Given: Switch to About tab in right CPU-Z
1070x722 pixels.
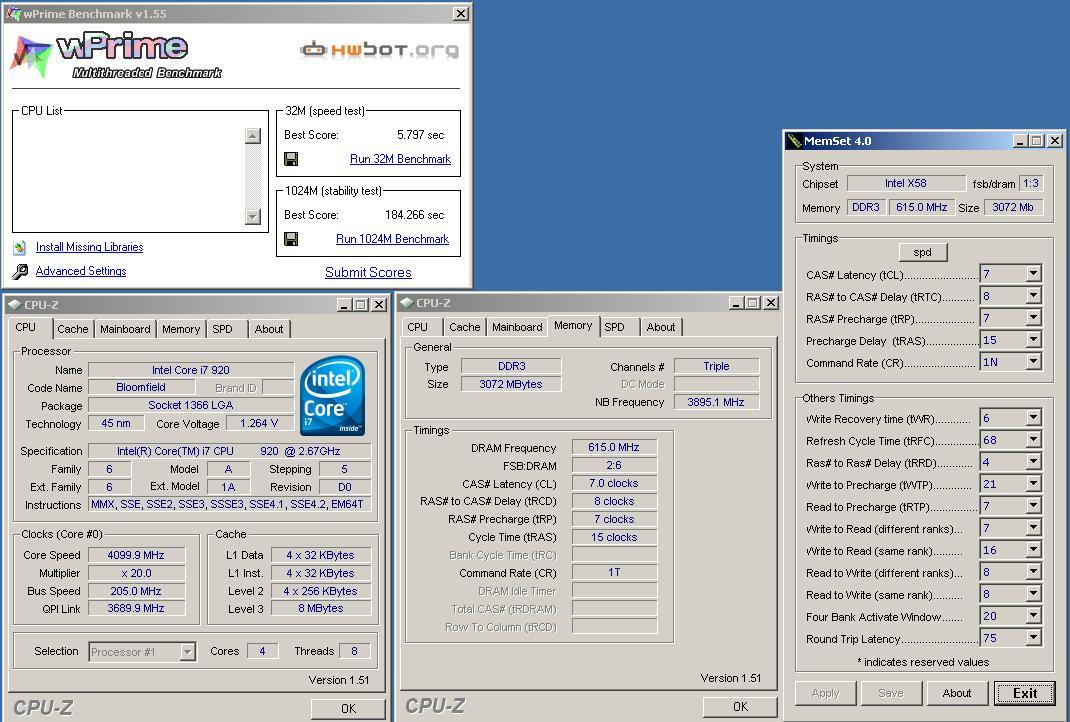Looking at the screenshot, I should 661,327.
